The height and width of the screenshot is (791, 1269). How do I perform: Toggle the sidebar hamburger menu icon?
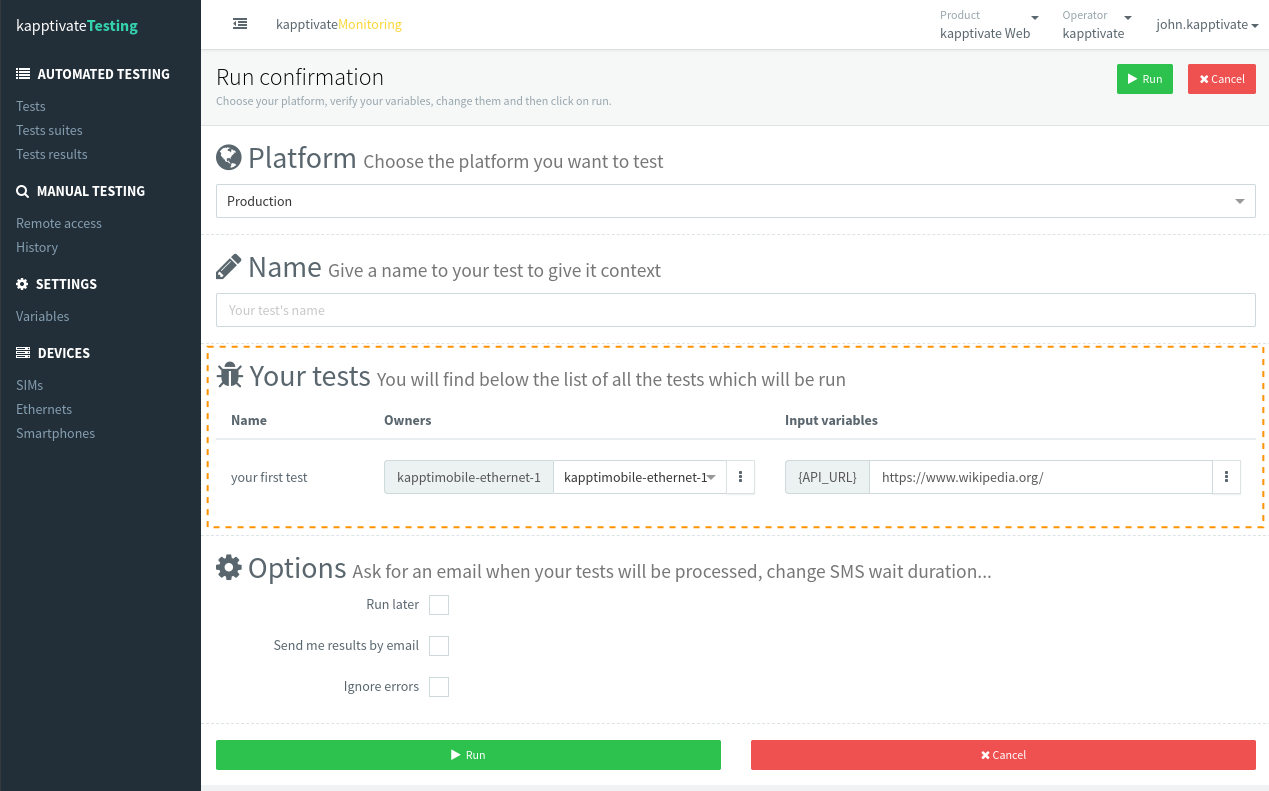240,24
